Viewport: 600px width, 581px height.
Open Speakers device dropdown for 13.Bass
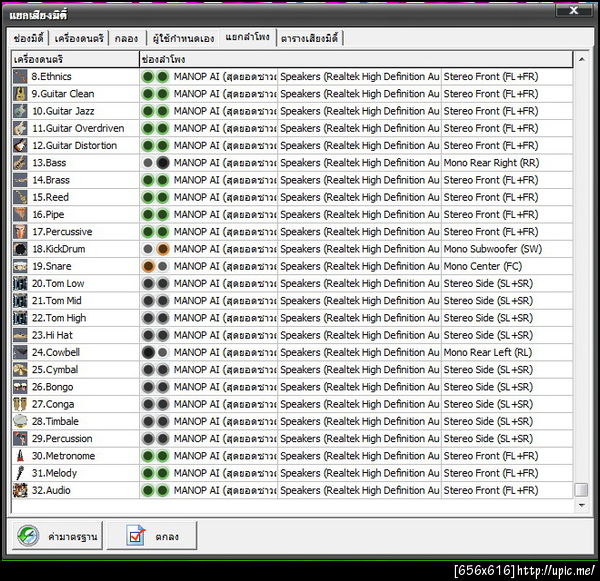click(359, 163)
